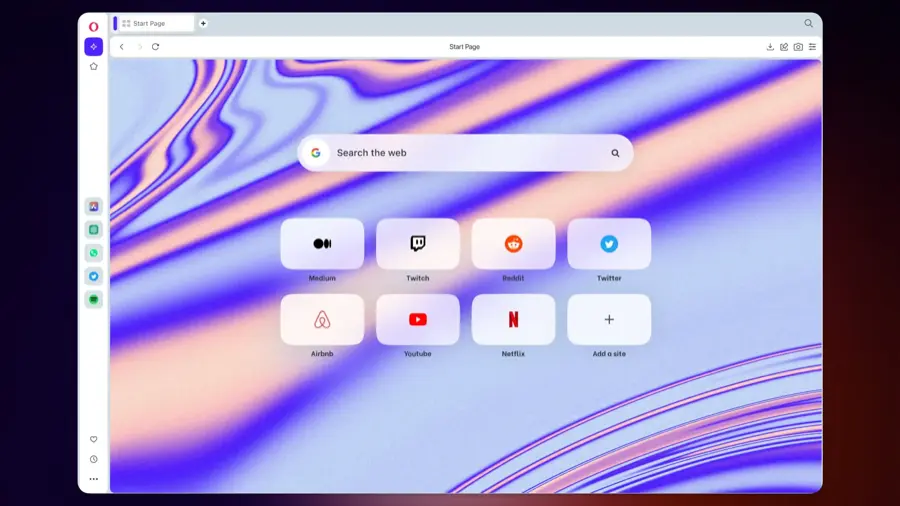Open a new tab with the plus button

pos(203,24)
